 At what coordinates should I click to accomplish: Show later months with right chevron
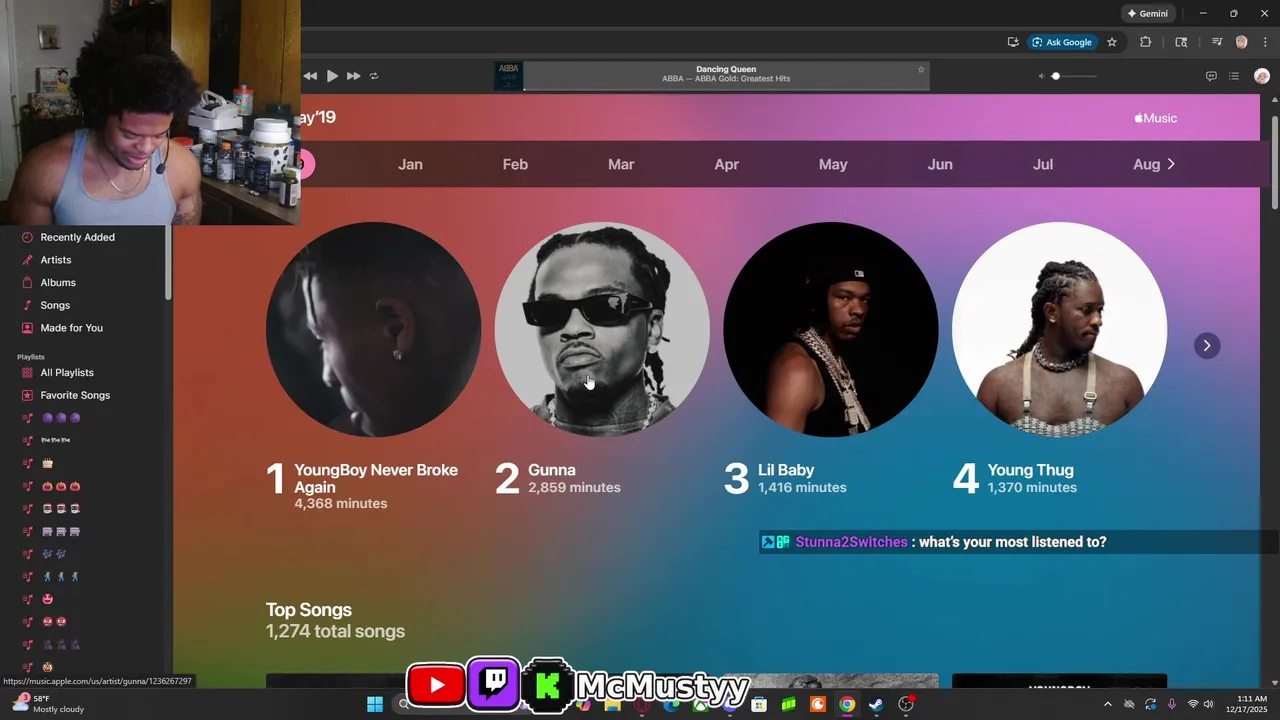(x=1171, y=164)
